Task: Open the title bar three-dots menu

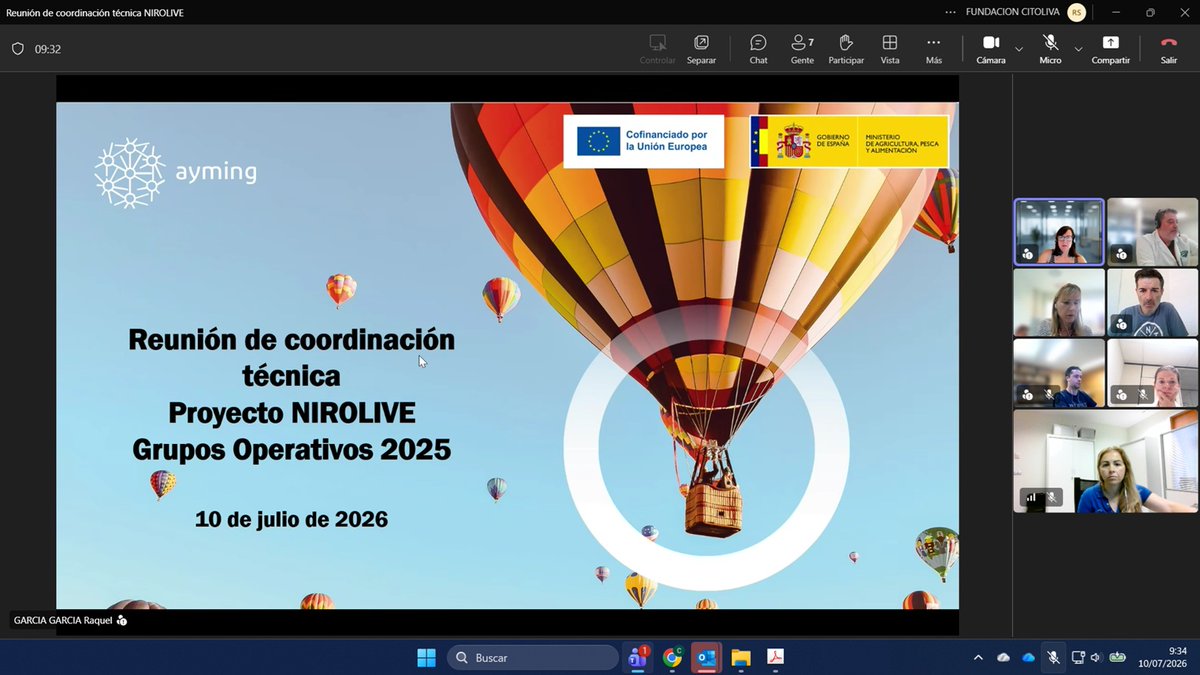Action: [949, 12]
